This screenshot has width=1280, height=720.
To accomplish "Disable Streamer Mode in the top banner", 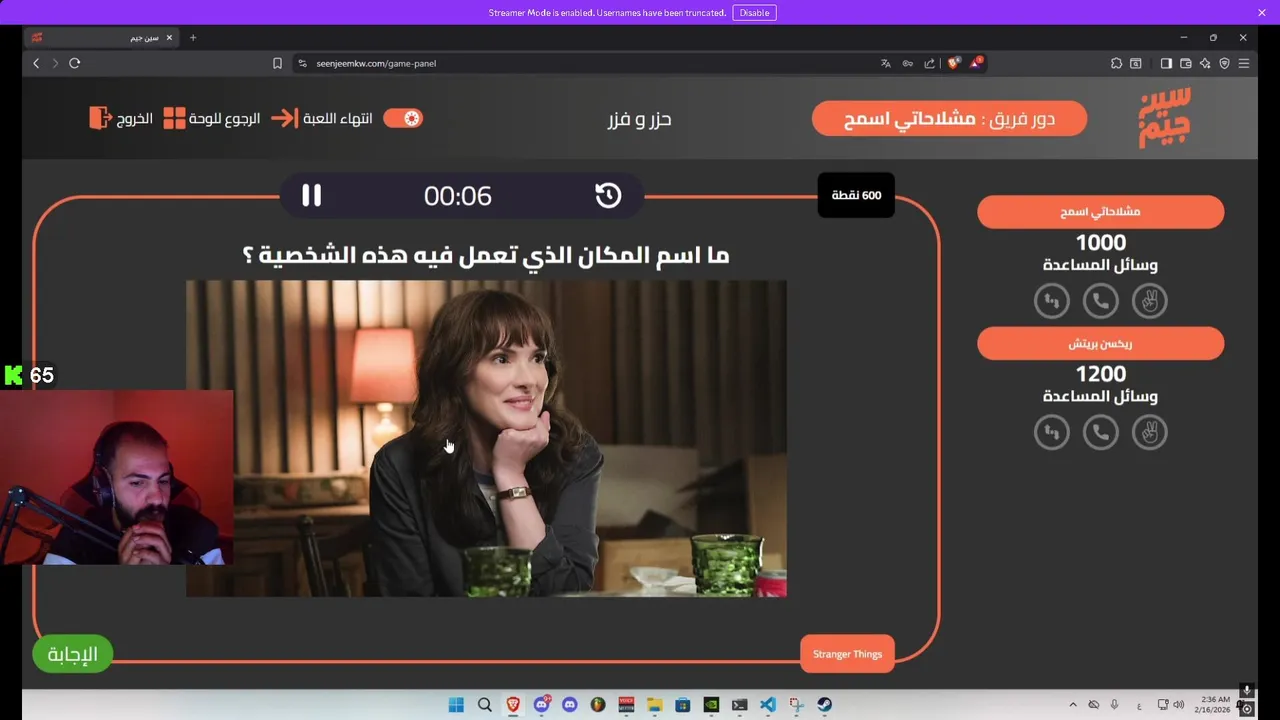I will (x=754, y=12).
